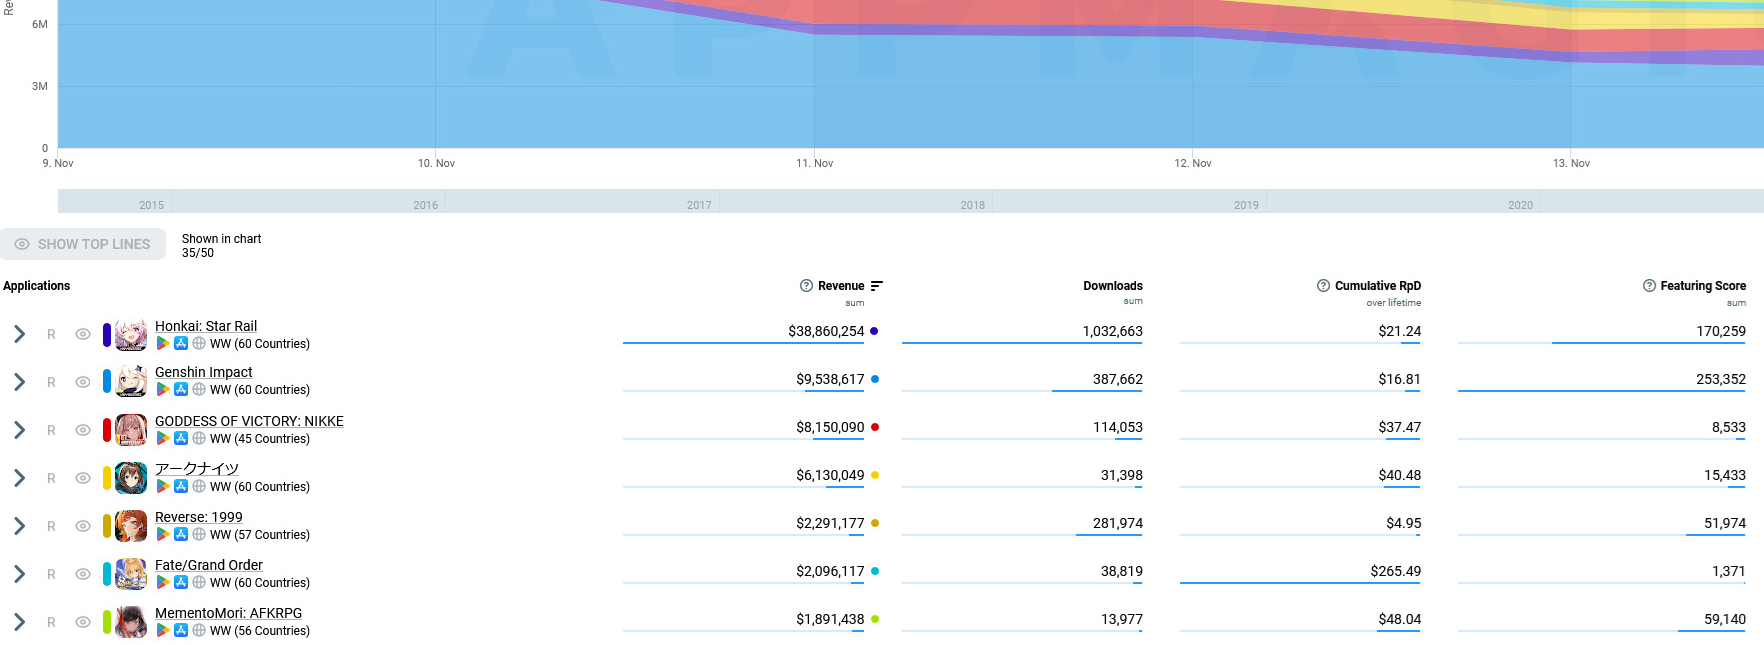Click the R icon in Fate/Grand Order row
The width and height of the screenshot is (1764, 645).
51,574
